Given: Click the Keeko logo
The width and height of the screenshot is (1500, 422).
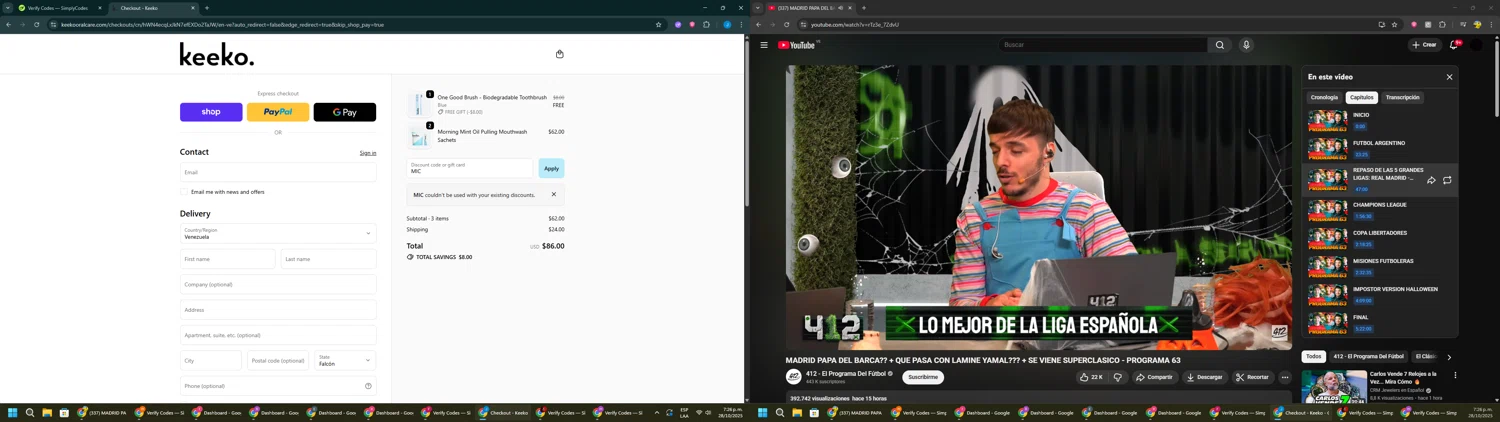Looking at the screenshot, I should [217, 54].
